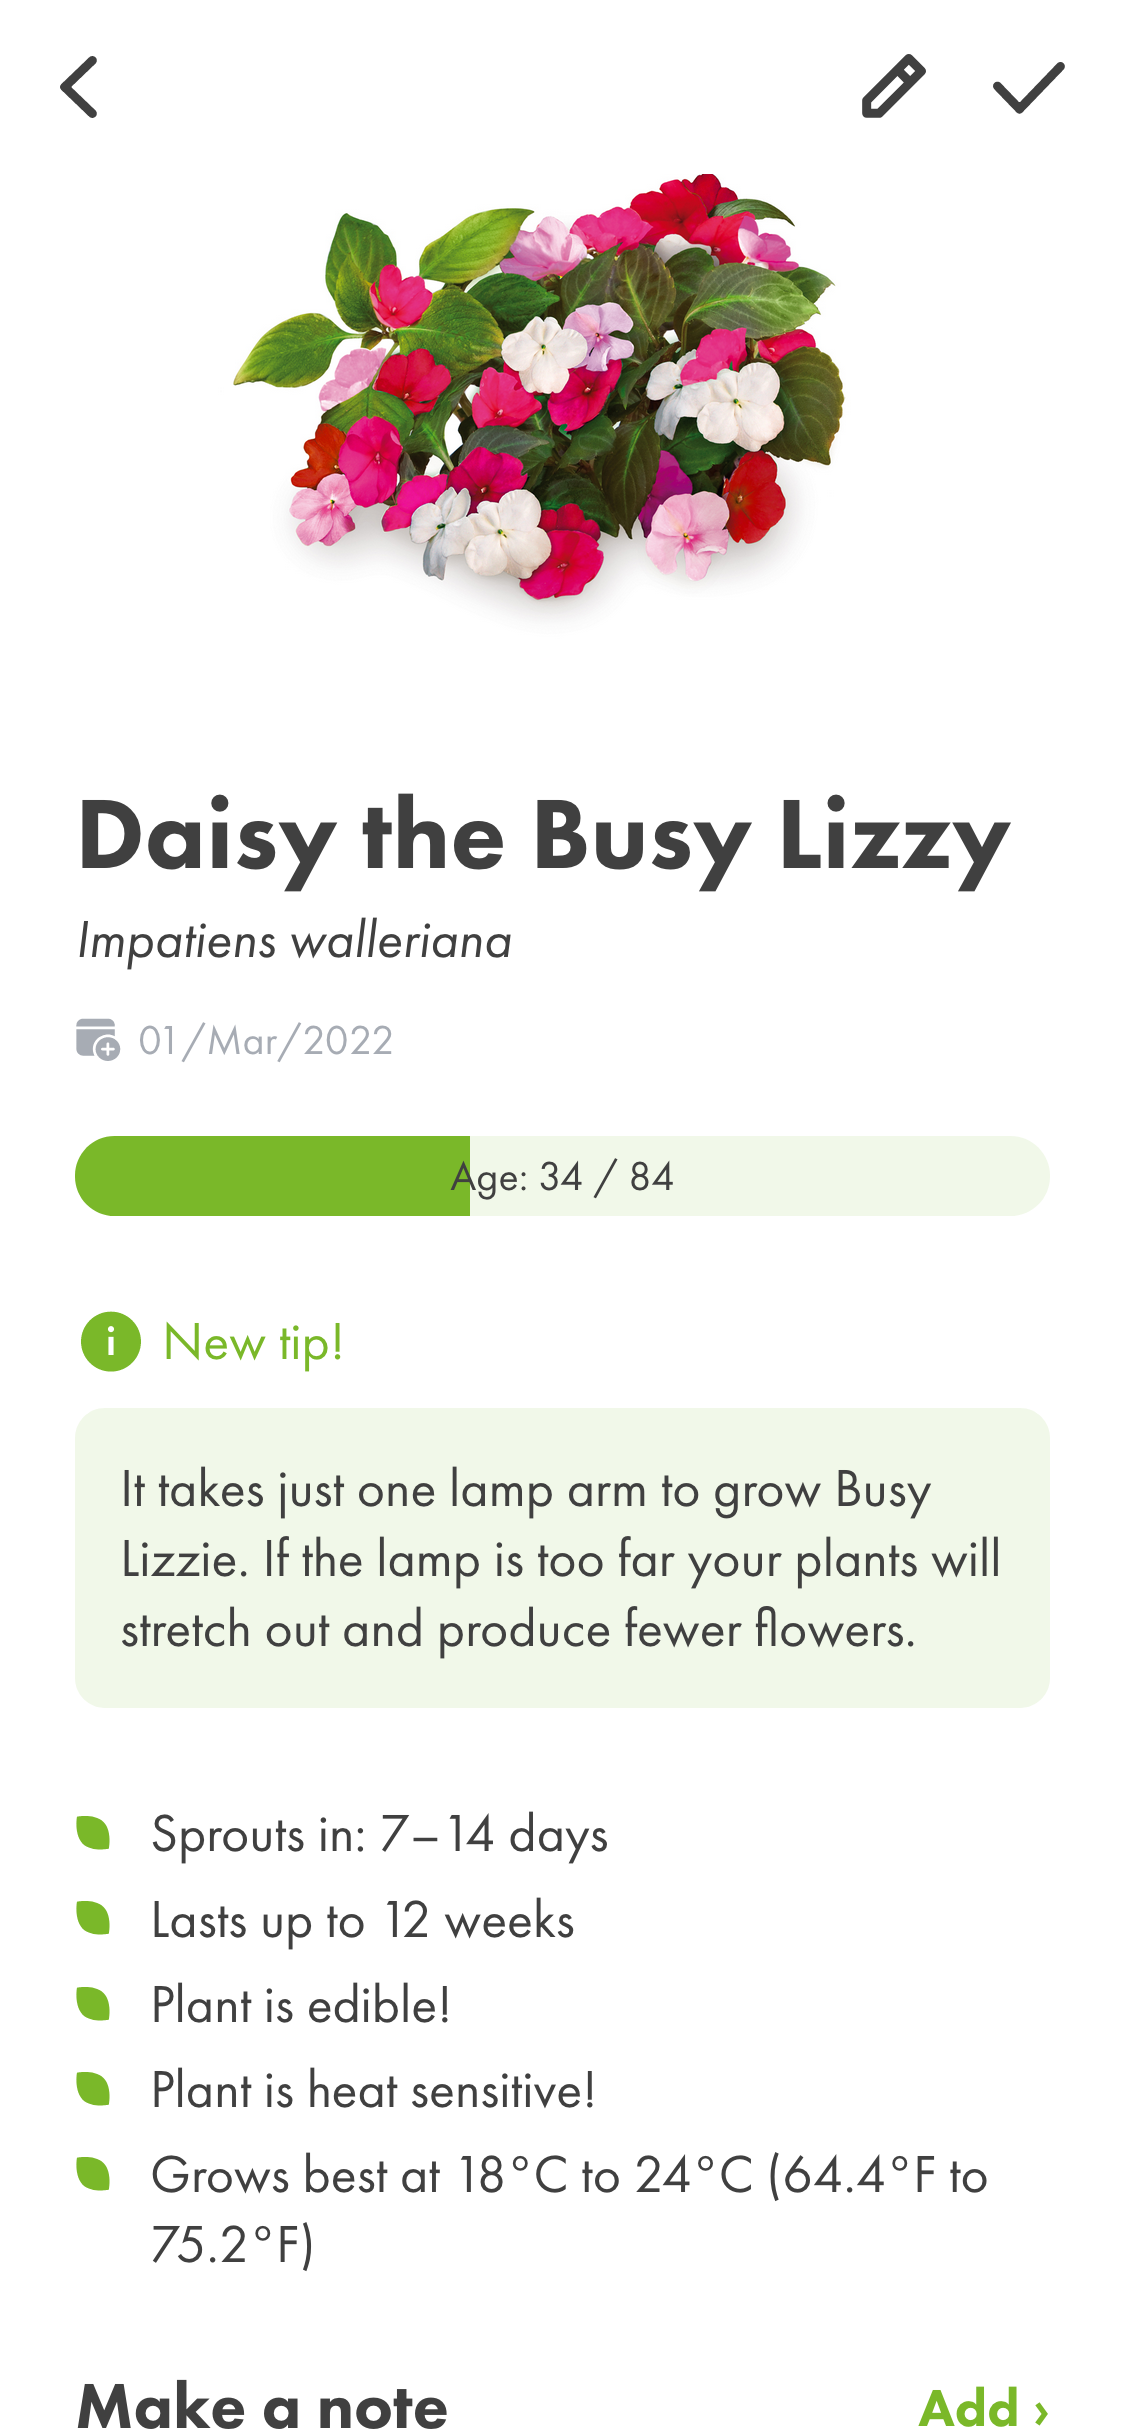Confirm with the checkmark icon
The image size is (1125, 2436).
coord(1028,87)
